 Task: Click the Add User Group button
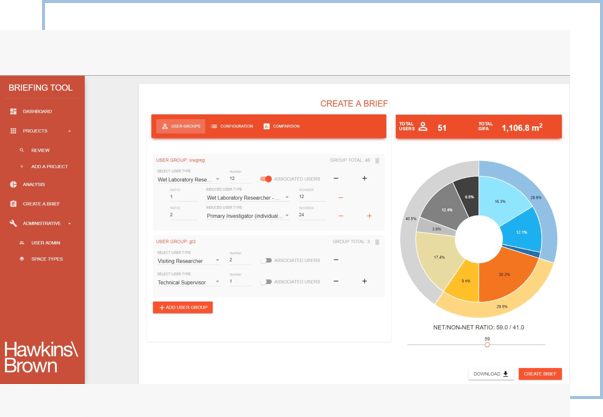pos(183,308)
